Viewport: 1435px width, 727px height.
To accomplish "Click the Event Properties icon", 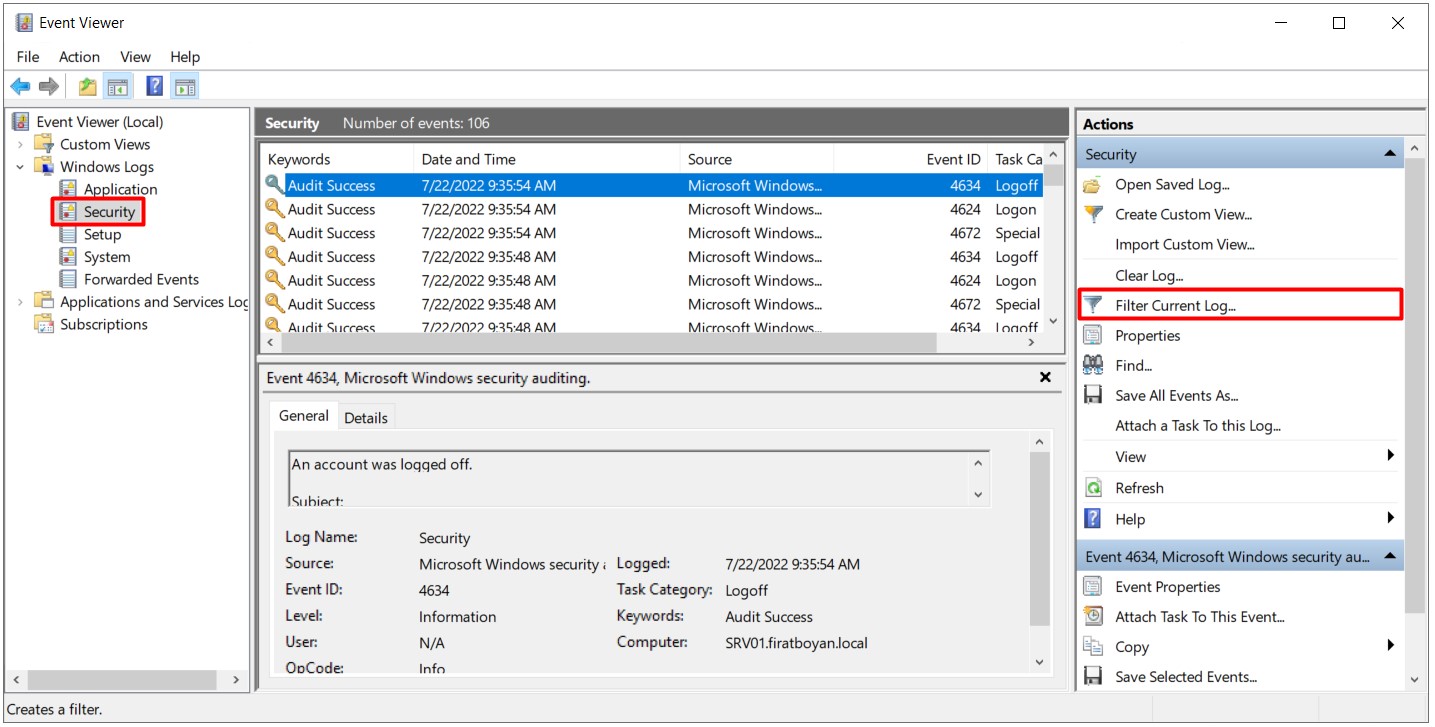I will [x=1093, y=587].
